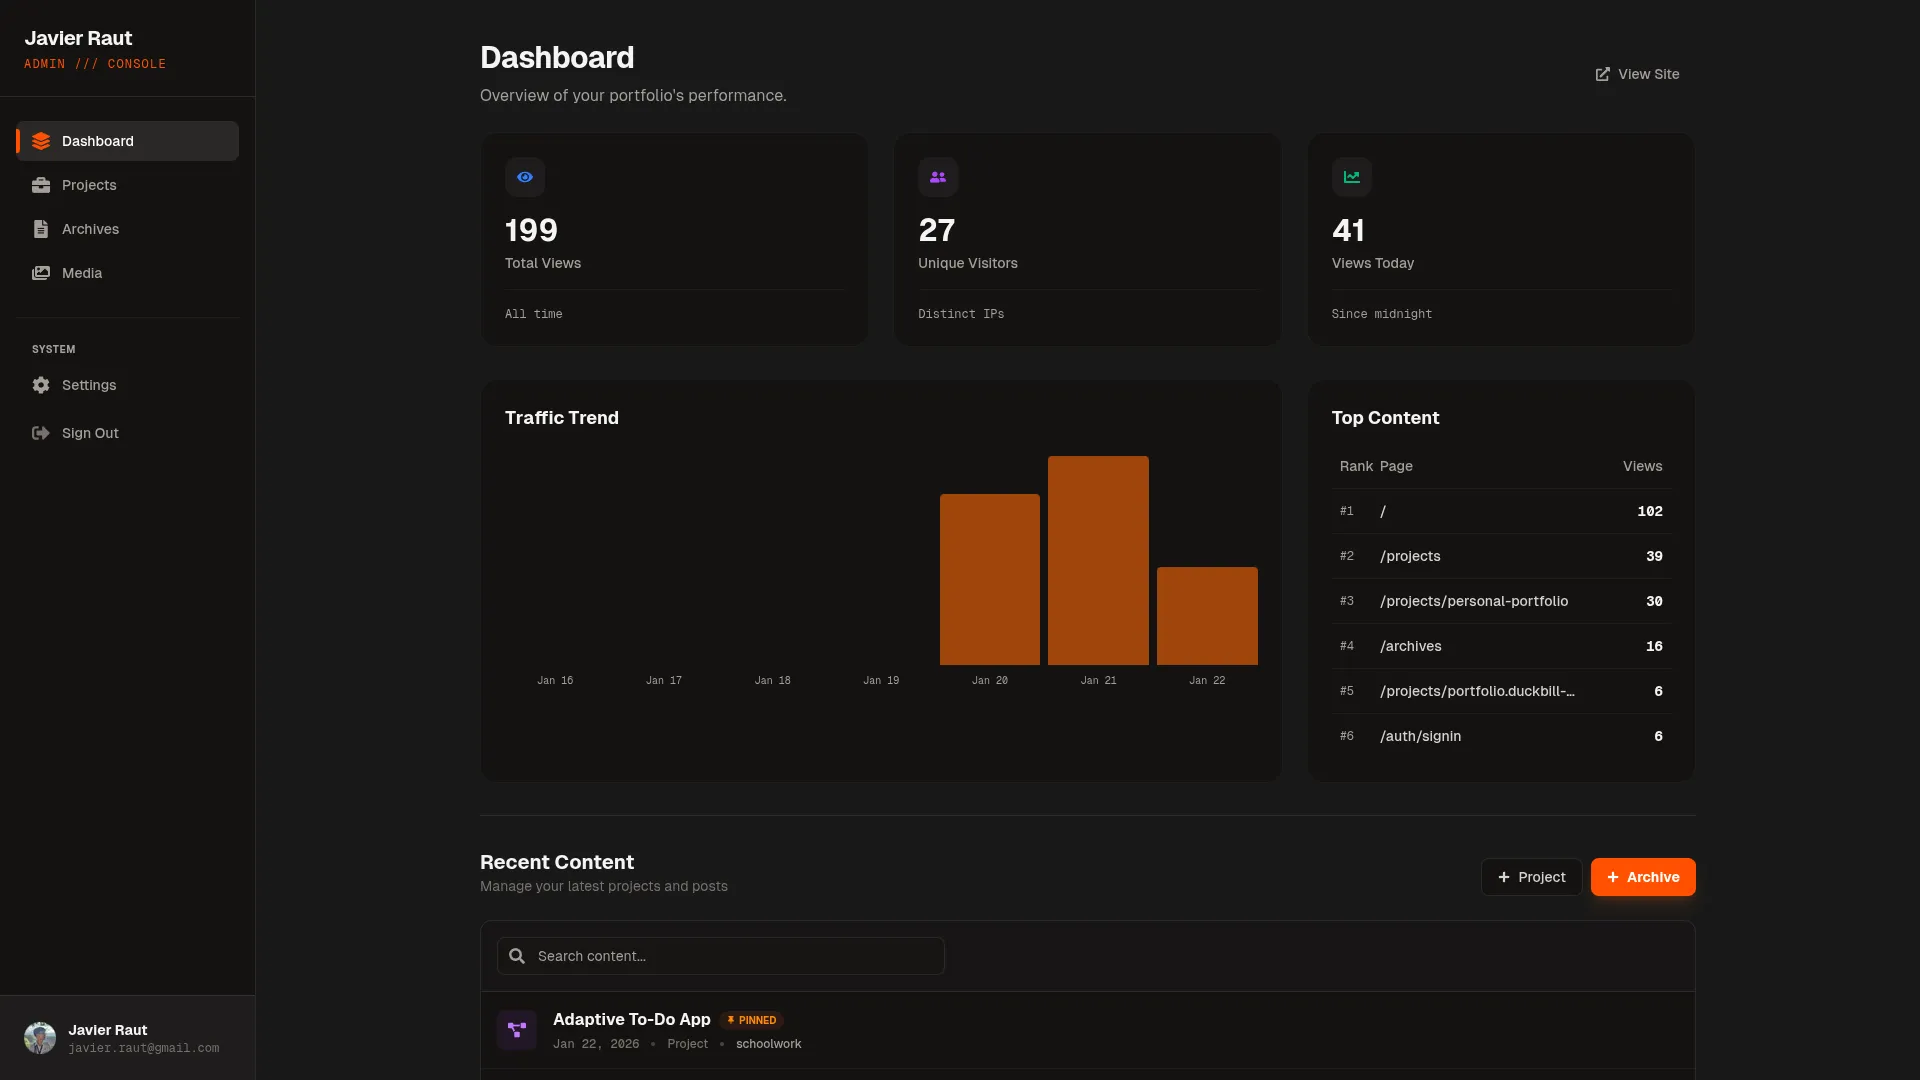The width and height of the screenshot is (1920, 1080).
Task: Go to Archives in the sidebar
Action: pyautogui.click(x=90, y=229)
